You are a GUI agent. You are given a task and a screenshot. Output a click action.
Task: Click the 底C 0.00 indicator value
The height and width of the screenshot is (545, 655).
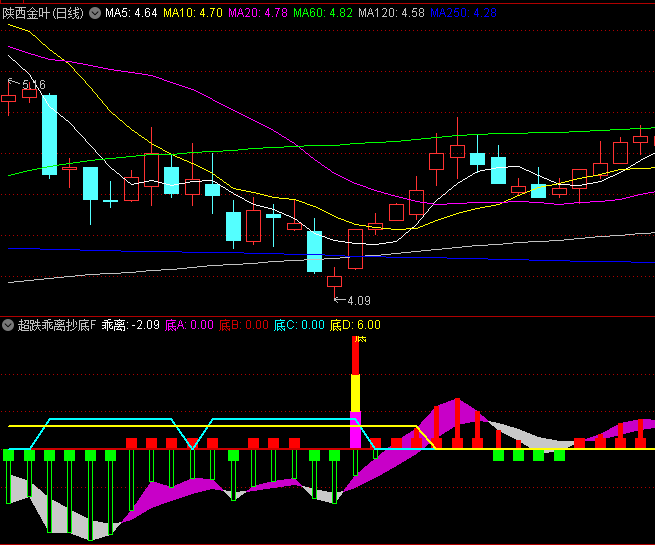[299, 325]
